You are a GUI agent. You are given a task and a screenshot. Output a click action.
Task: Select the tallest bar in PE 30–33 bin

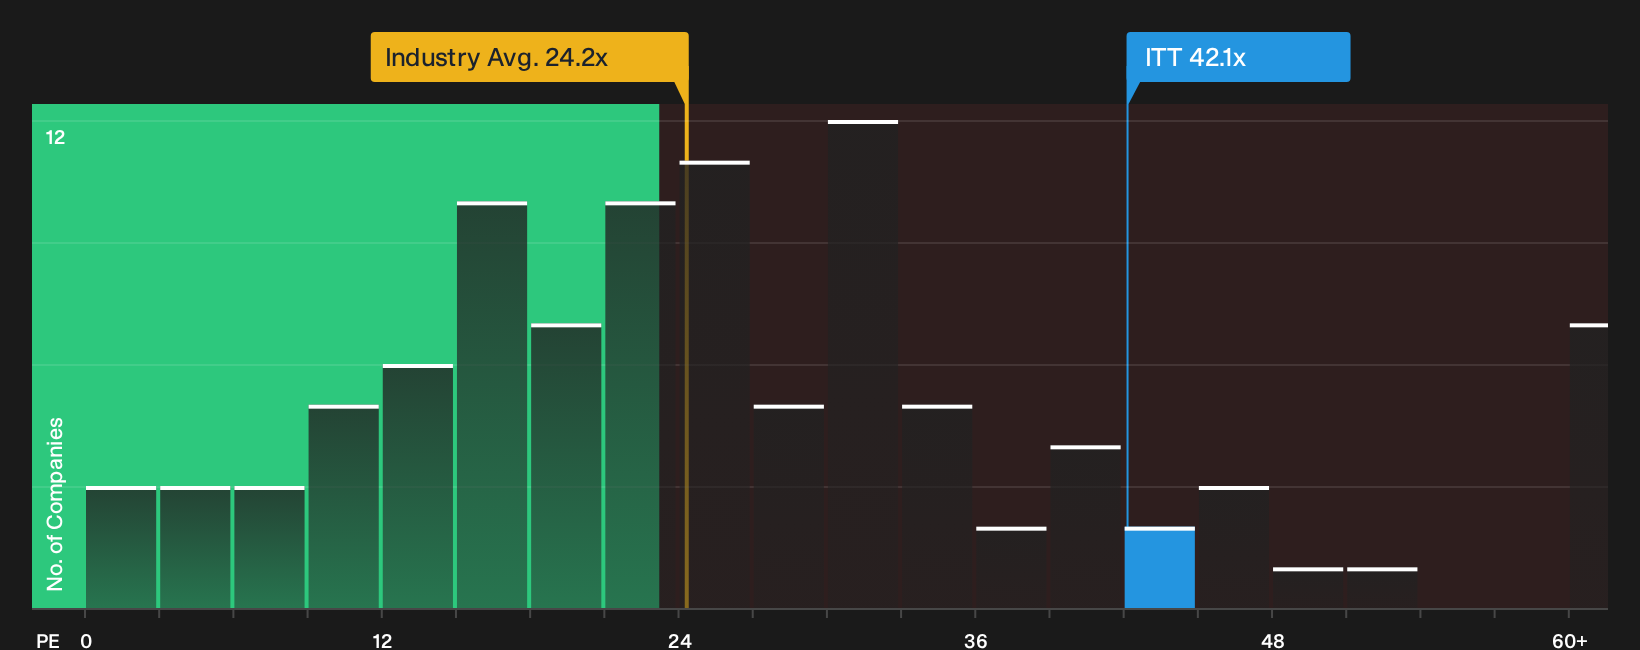[x=863, y=364]
